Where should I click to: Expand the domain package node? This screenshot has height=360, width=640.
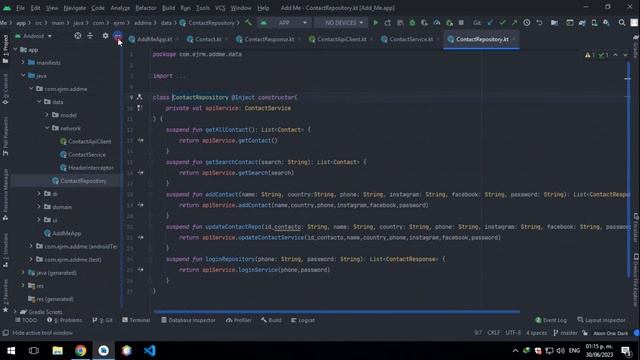point(39,207)
